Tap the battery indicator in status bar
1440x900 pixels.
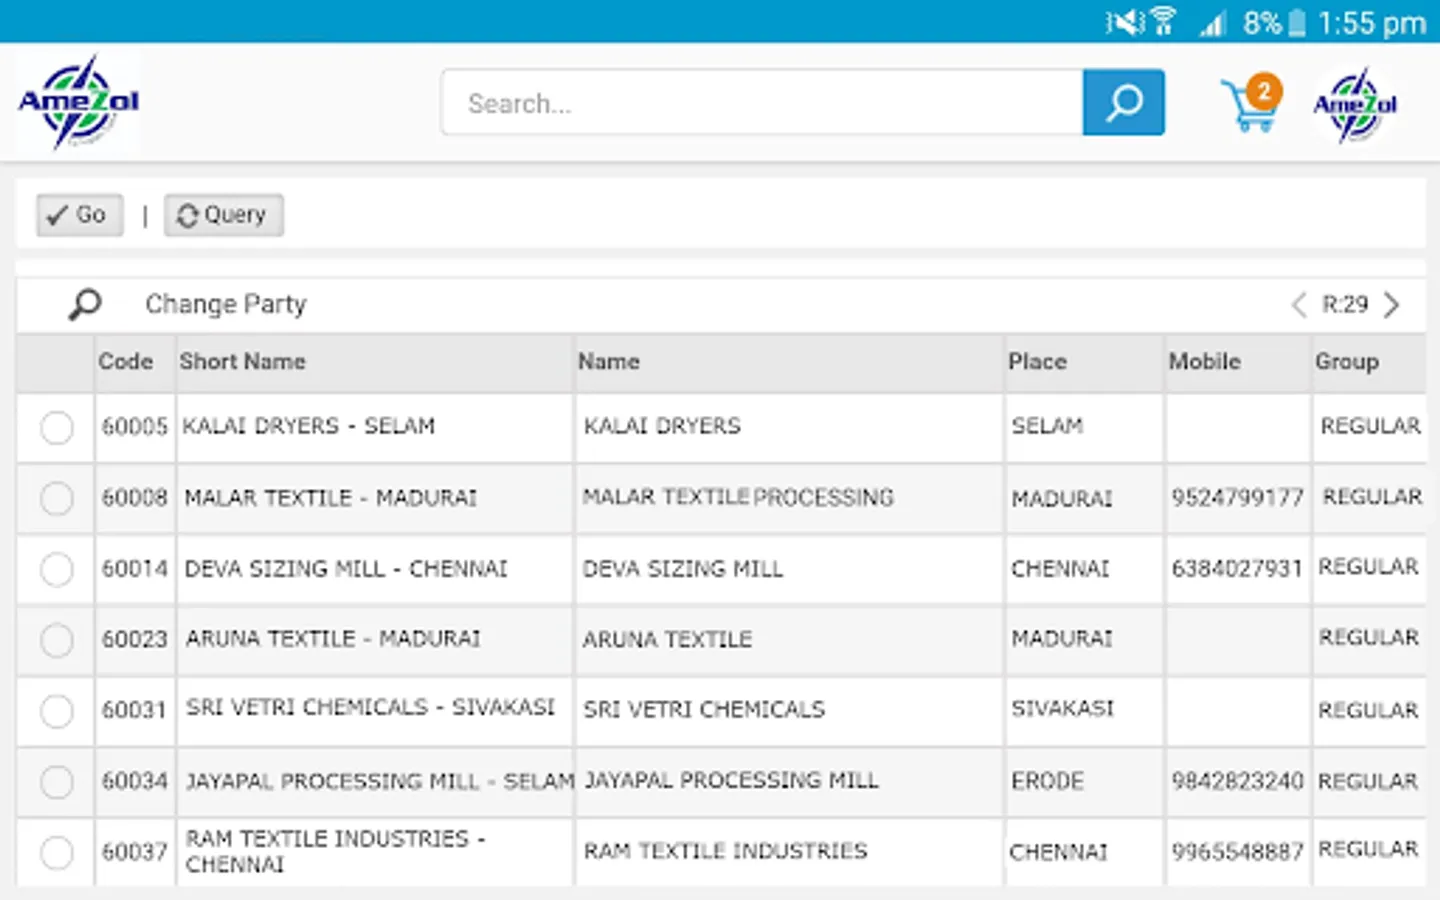tap(1296, 23)
